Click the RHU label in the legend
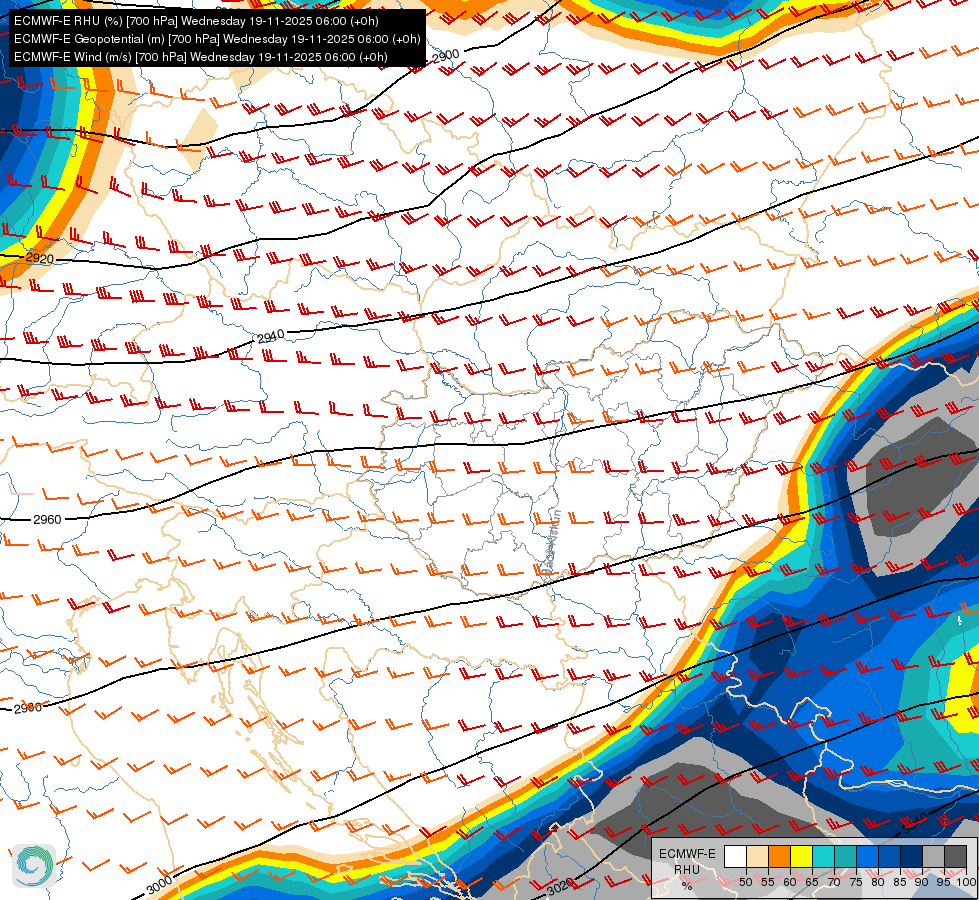Screen dimensions: 979x900 click(687, 870)
